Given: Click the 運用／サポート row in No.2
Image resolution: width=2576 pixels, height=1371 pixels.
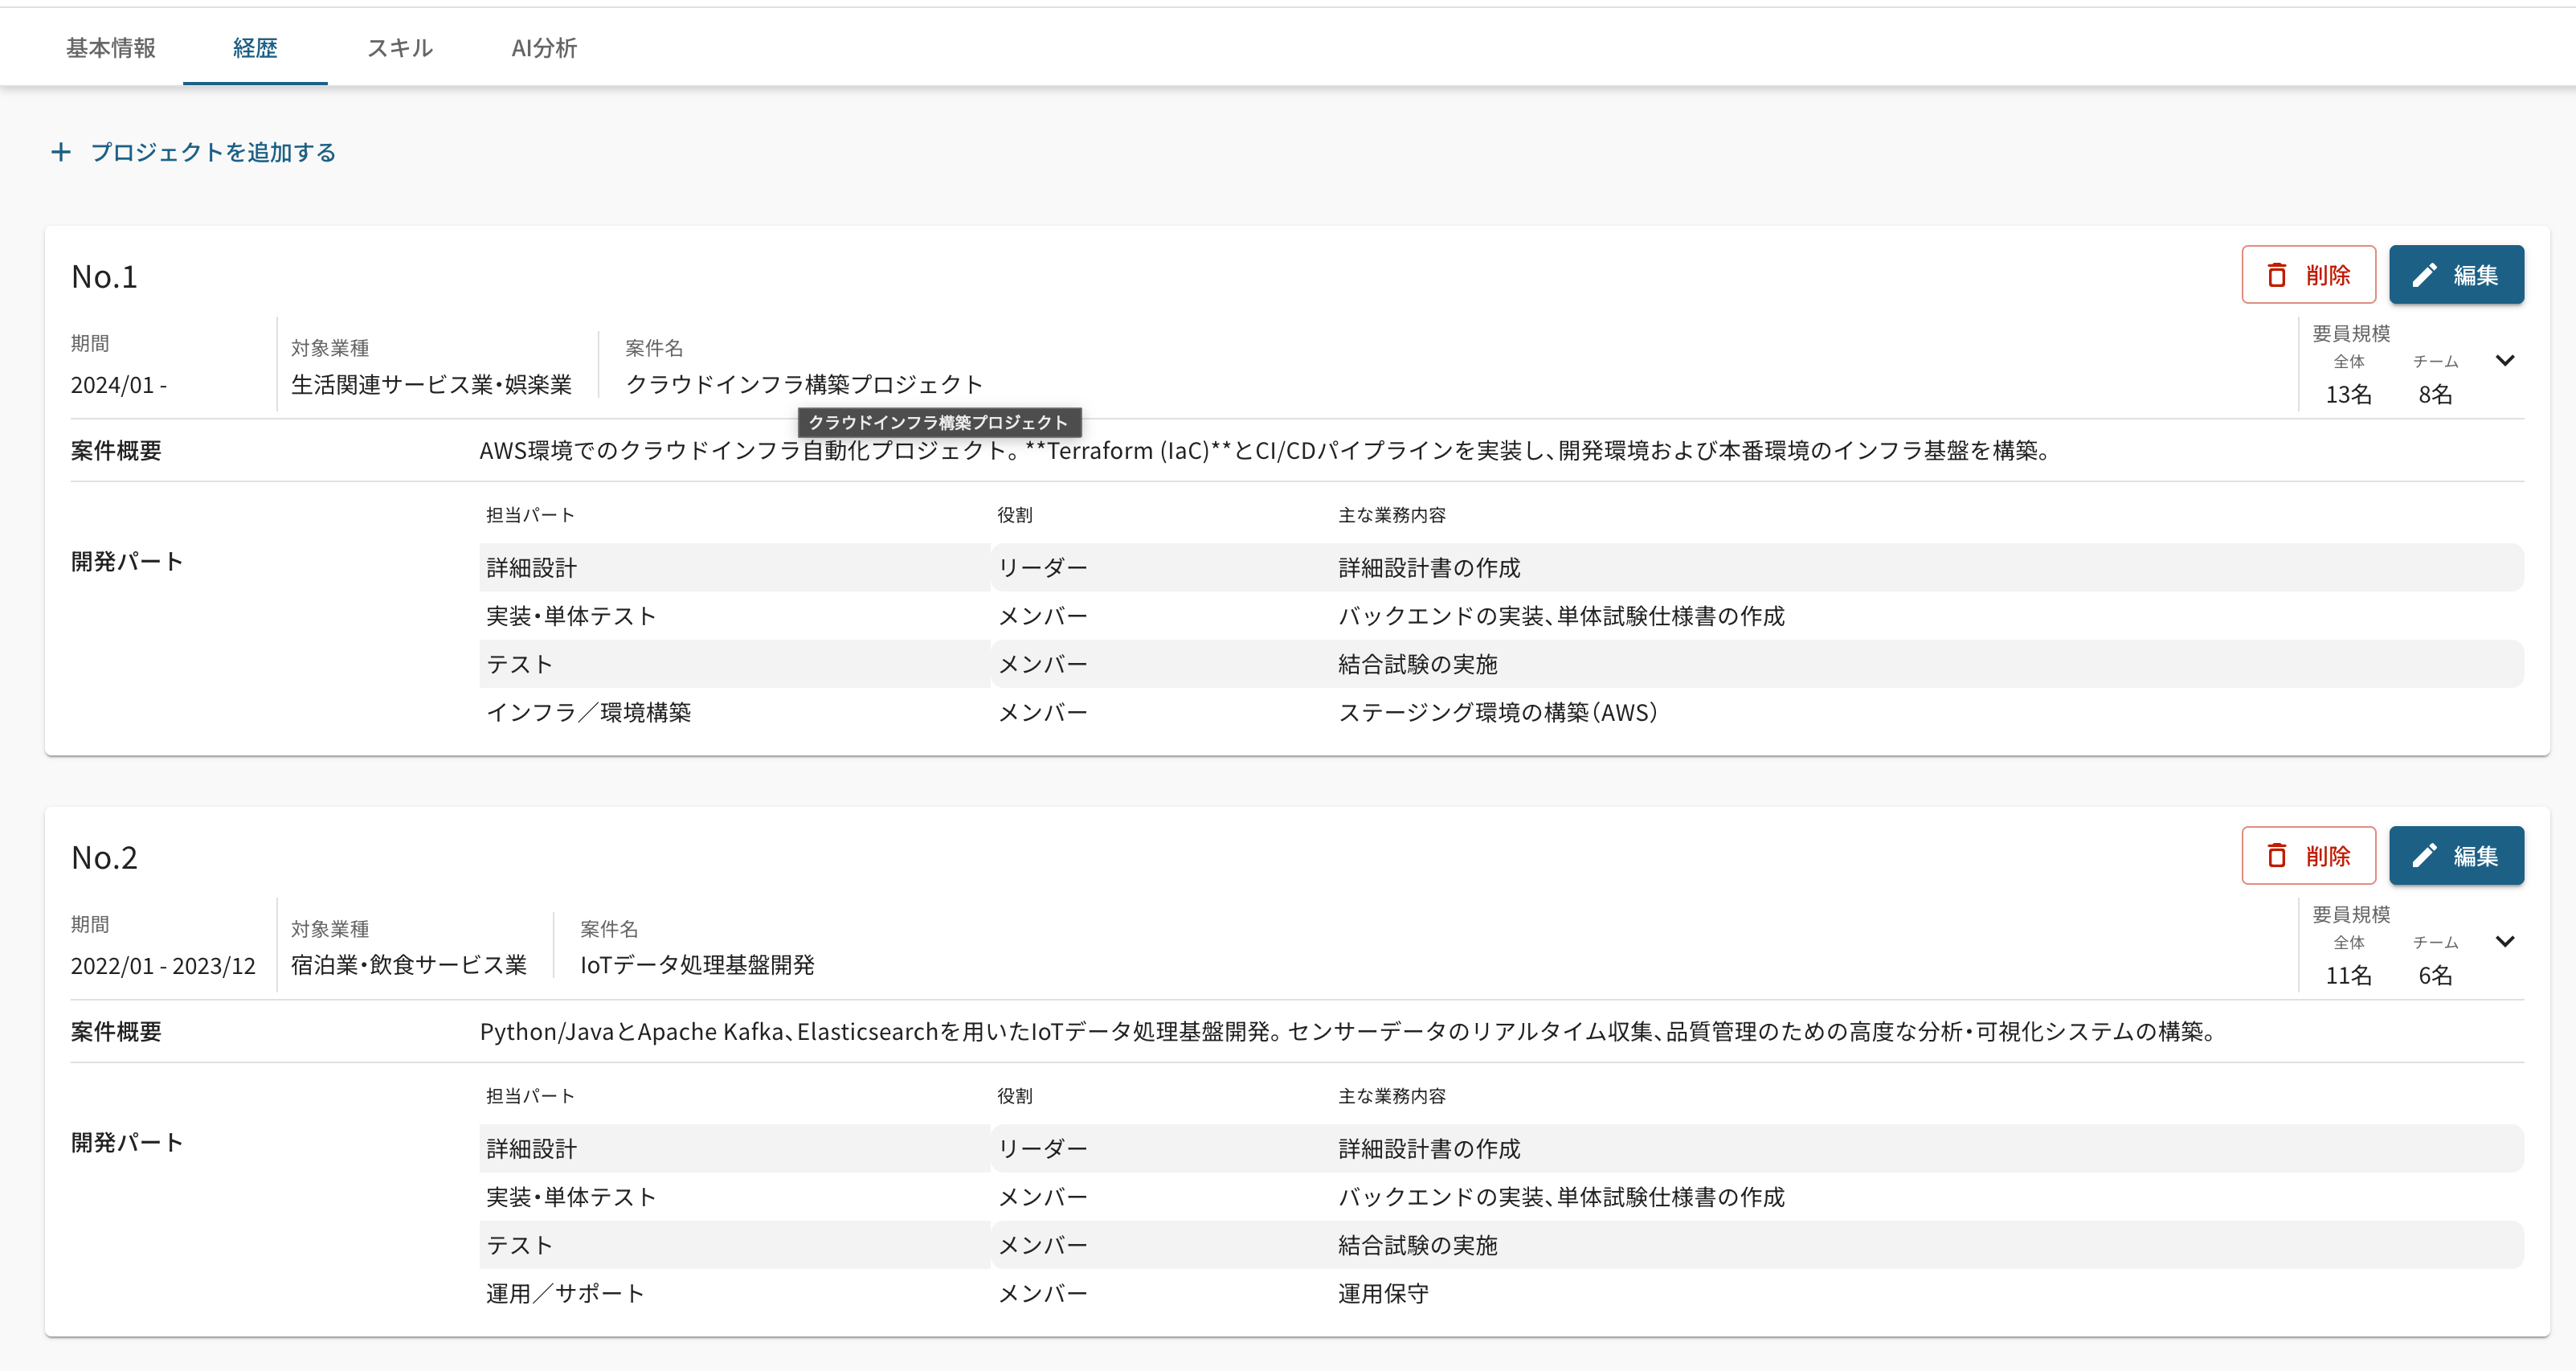Looking at the screenshot, I should tap(565, 1294).
